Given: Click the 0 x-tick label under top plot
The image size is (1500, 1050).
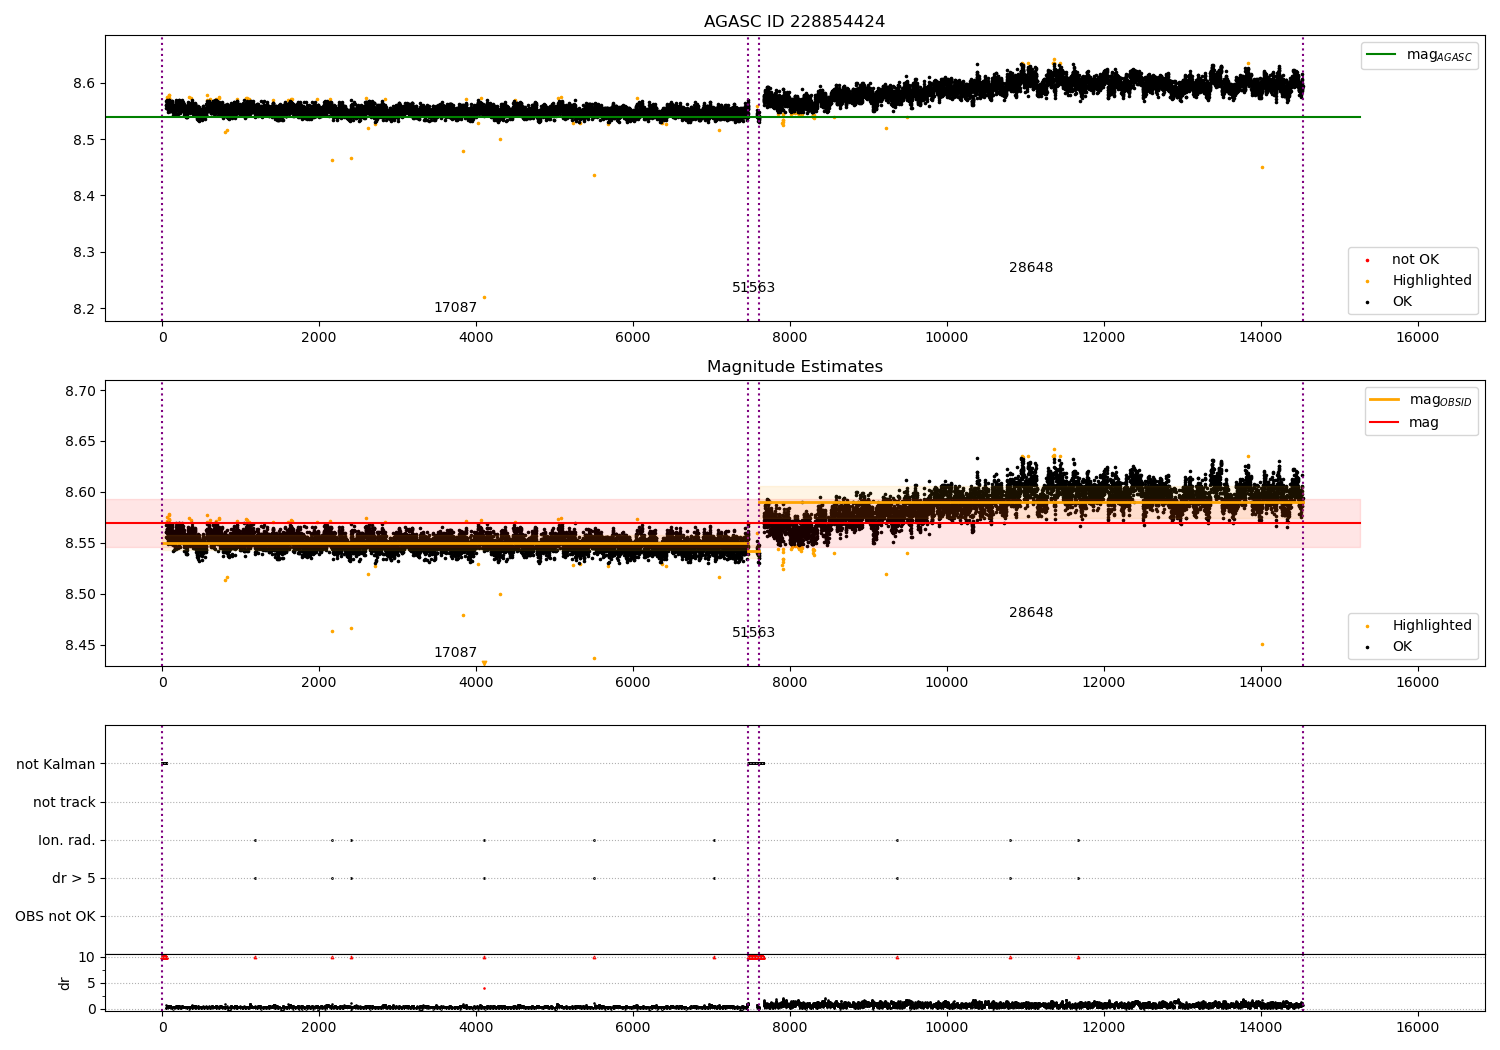Looking at the screenshot, I should 162,337.
